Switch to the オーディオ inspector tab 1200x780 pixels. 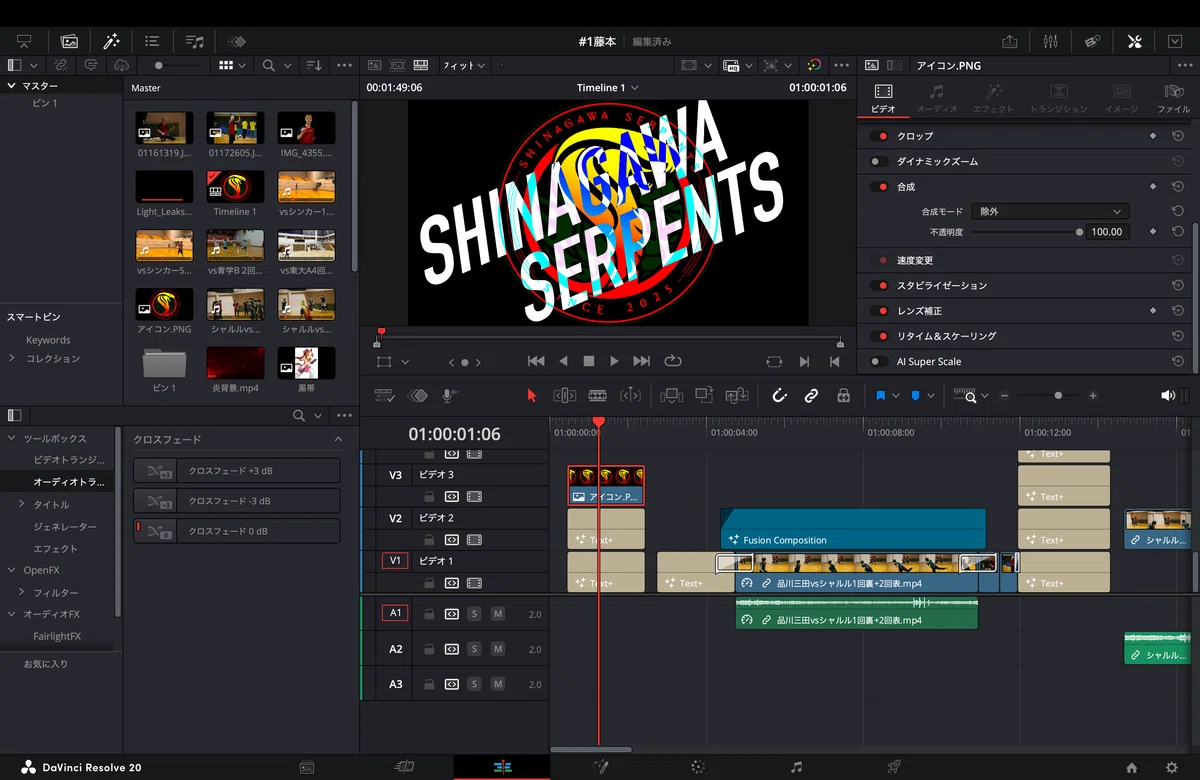point(937,98)
